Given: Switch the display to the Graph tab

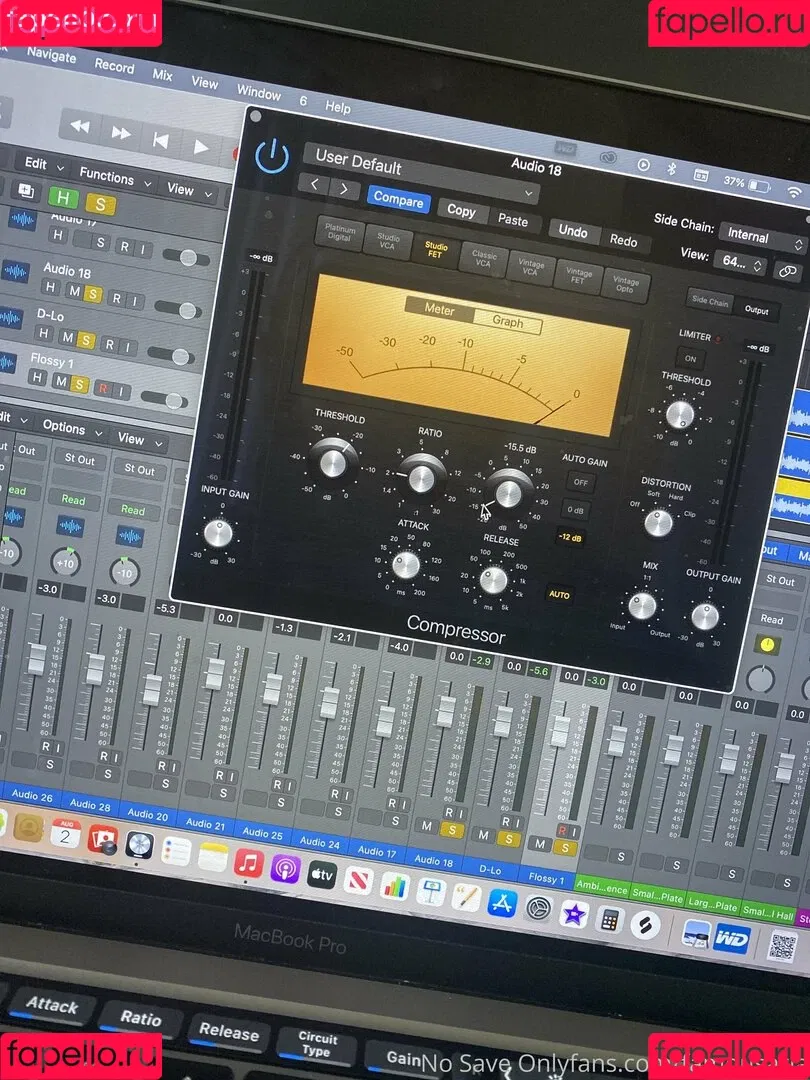Looking at the screenshot, I should point(508,322).
